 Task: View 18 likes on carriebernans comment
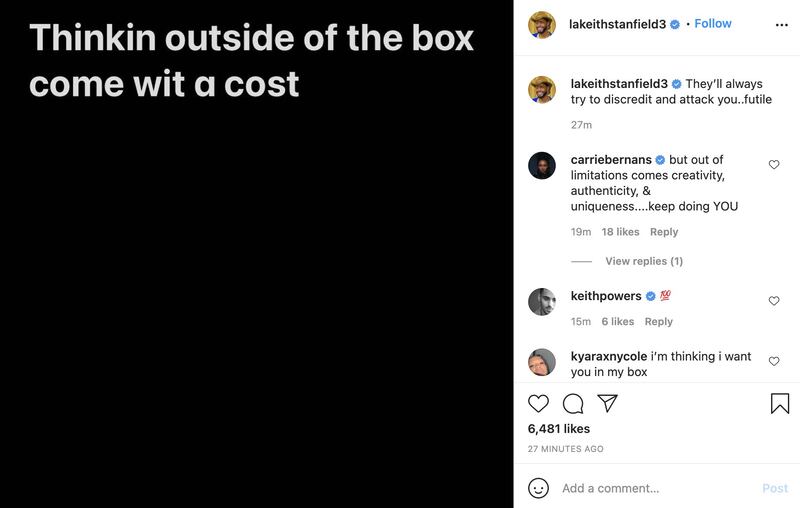tap(620, 232)
